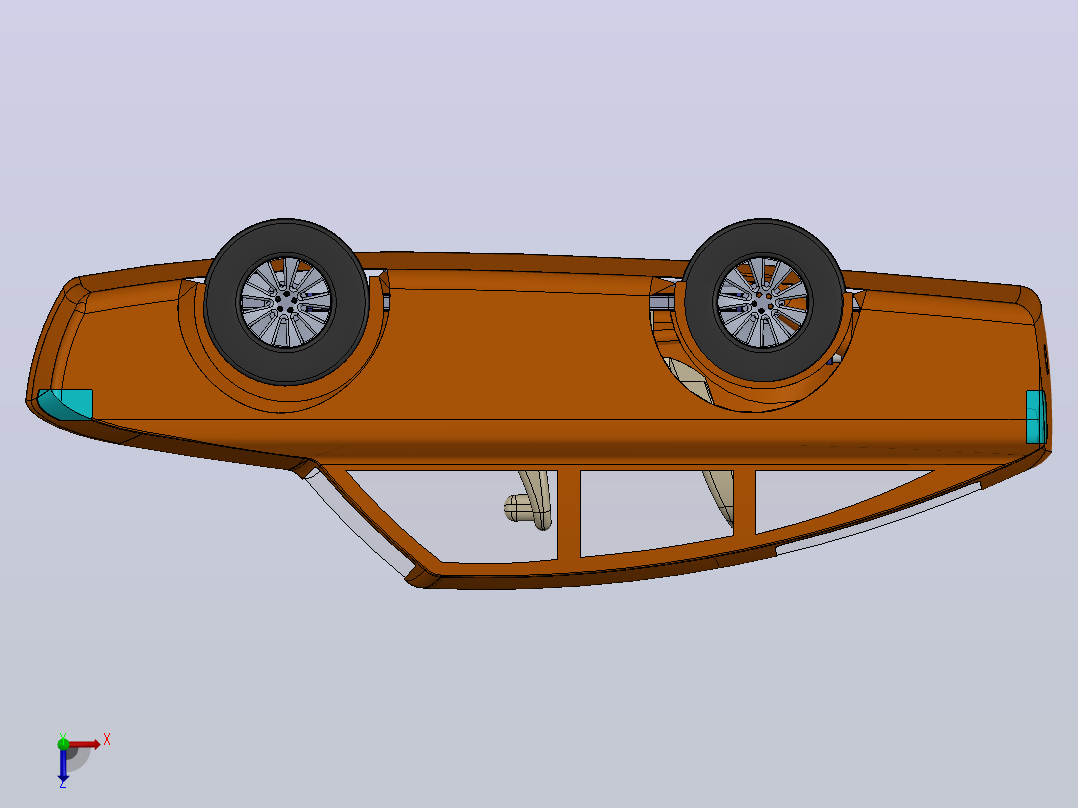Select the teal lamp at the left end
1078x808 pixels.
(x=67, y=404)
